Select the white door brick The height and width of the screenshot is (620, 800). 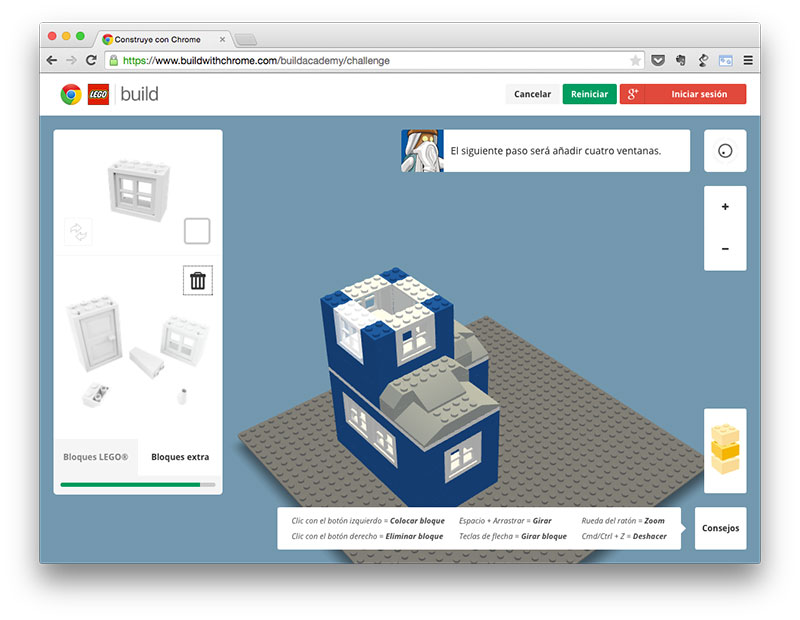click(95, 333)
